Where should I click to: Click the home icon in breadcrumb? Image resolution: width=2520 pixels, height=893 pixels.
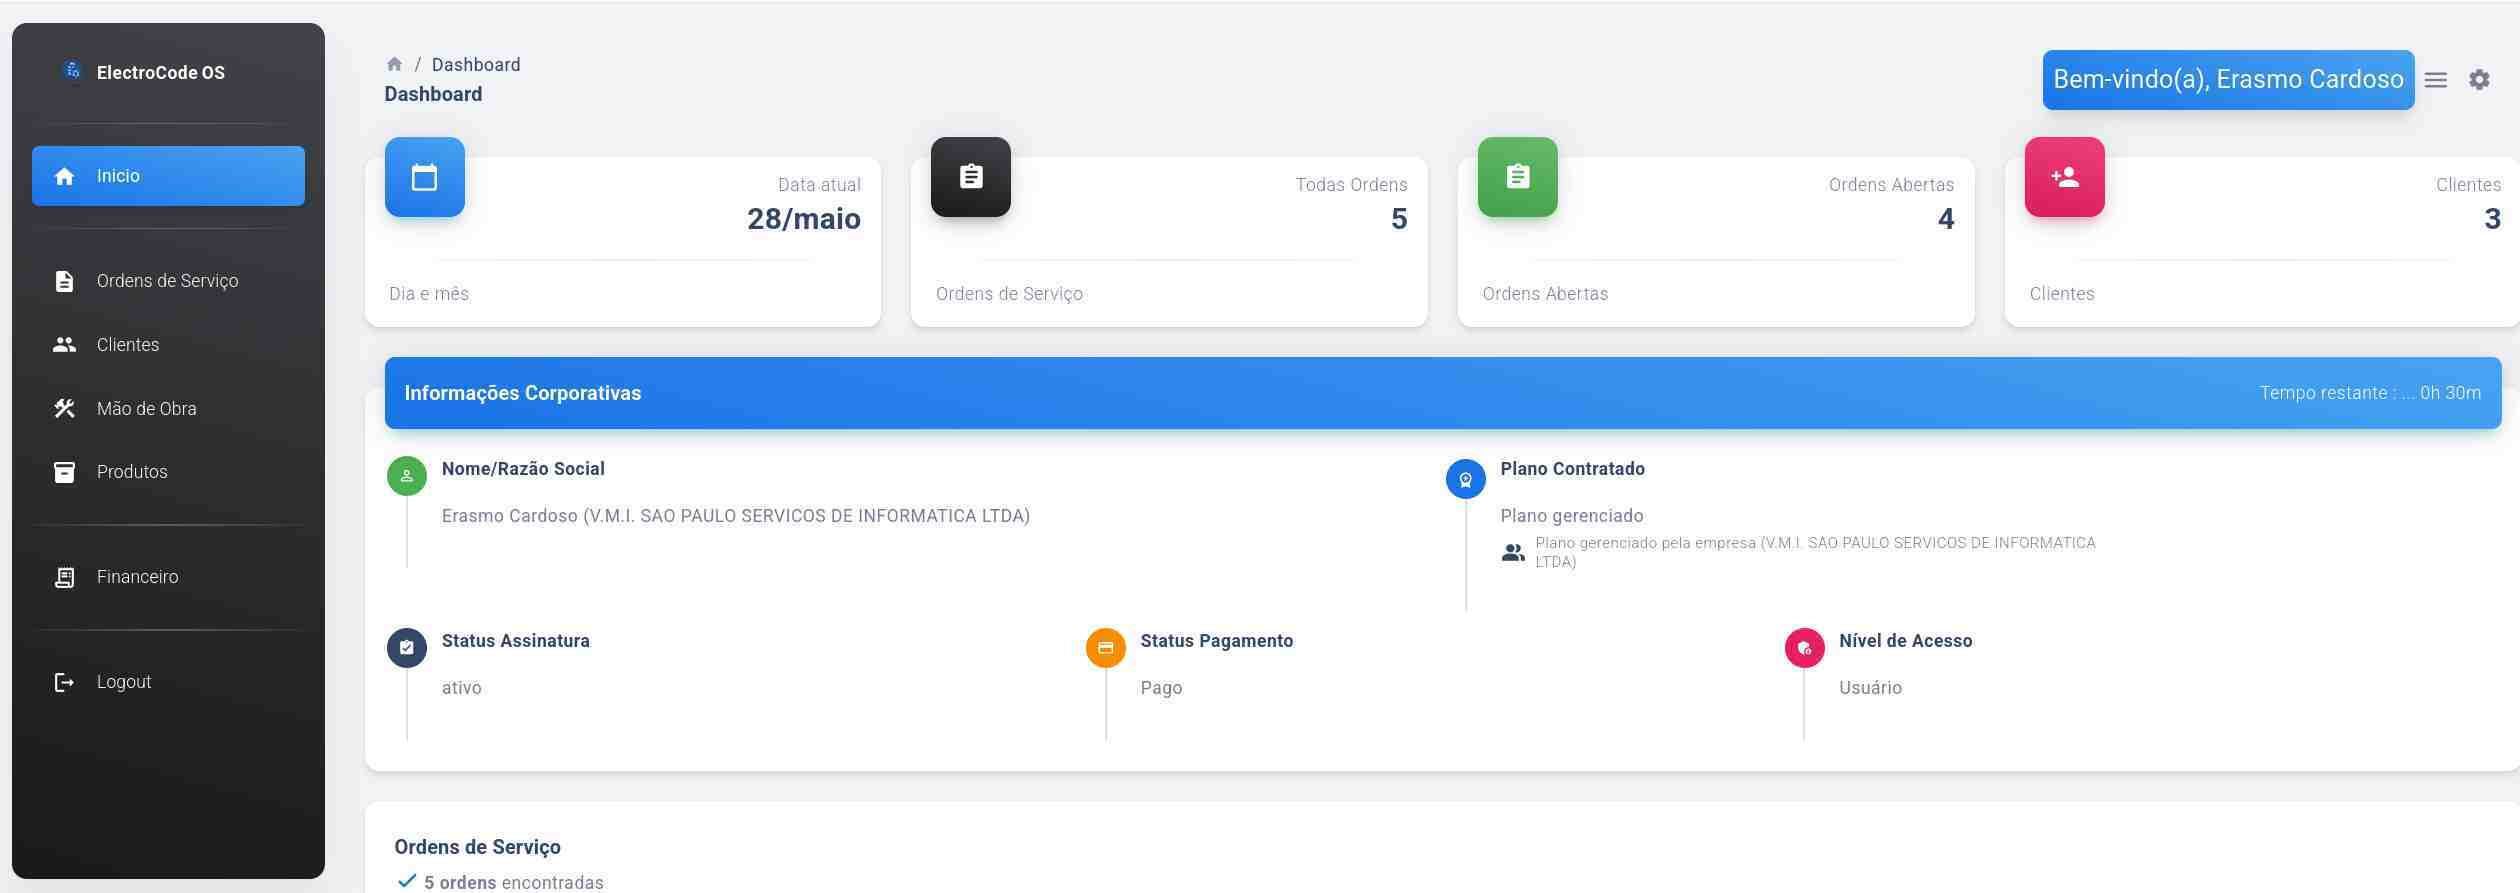(x=394, y=64)
